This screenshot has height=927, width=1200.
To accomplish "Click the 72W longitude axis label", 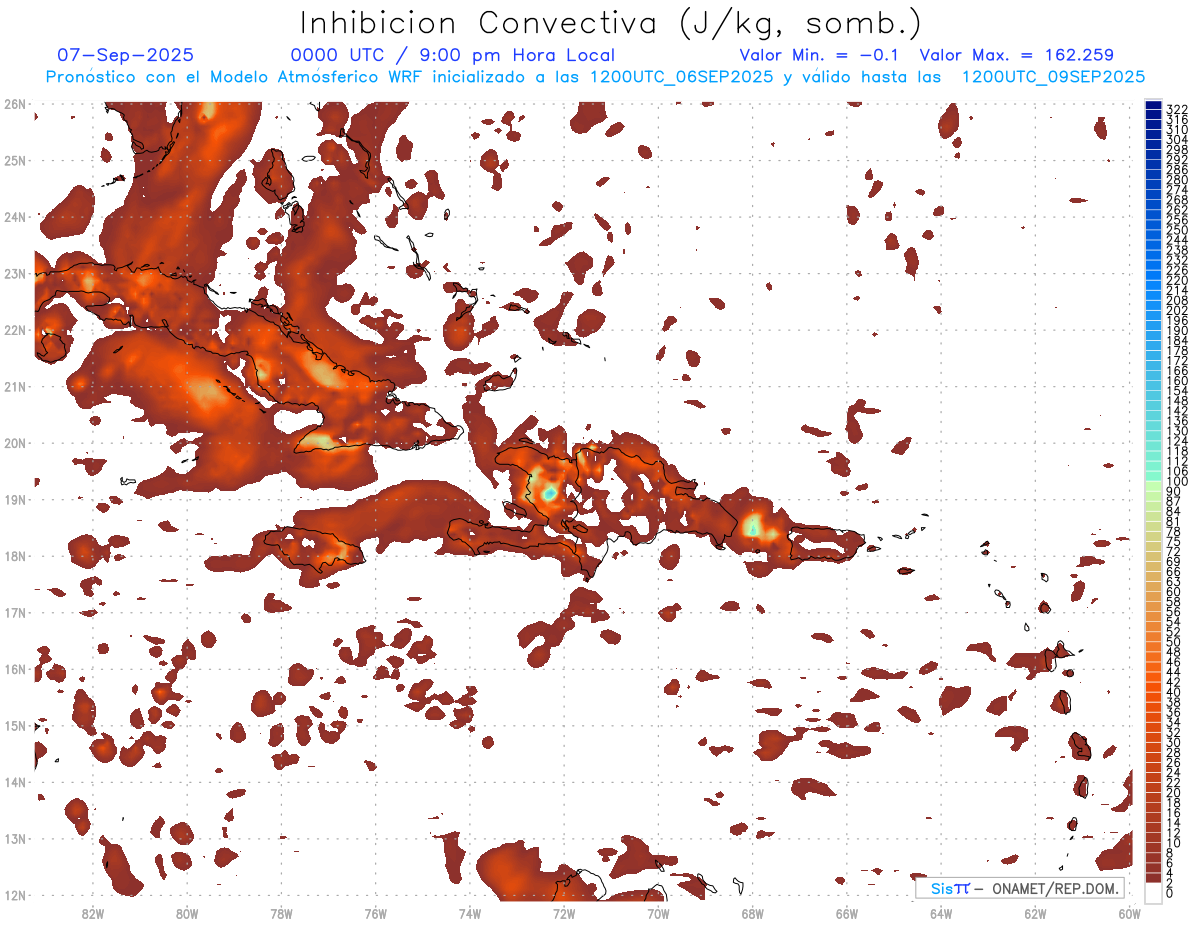I will (564, 913).
